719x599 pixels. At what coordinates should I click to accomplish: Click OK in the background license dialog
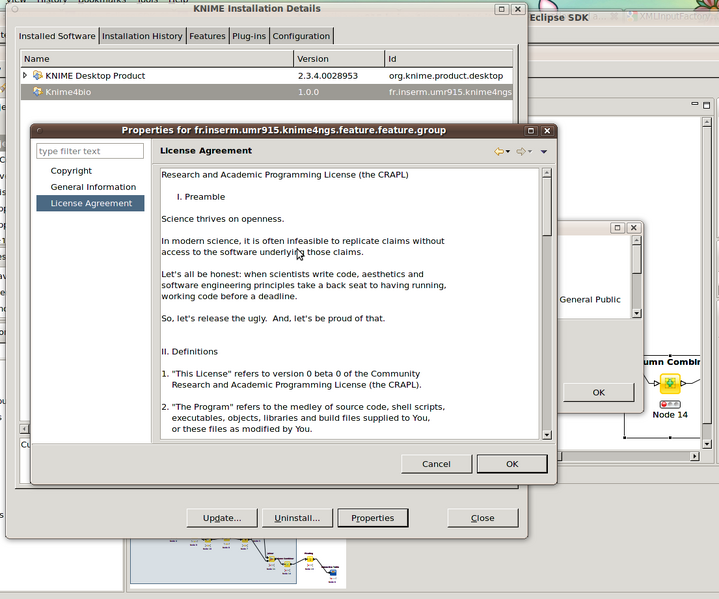(x=598, y=392)
